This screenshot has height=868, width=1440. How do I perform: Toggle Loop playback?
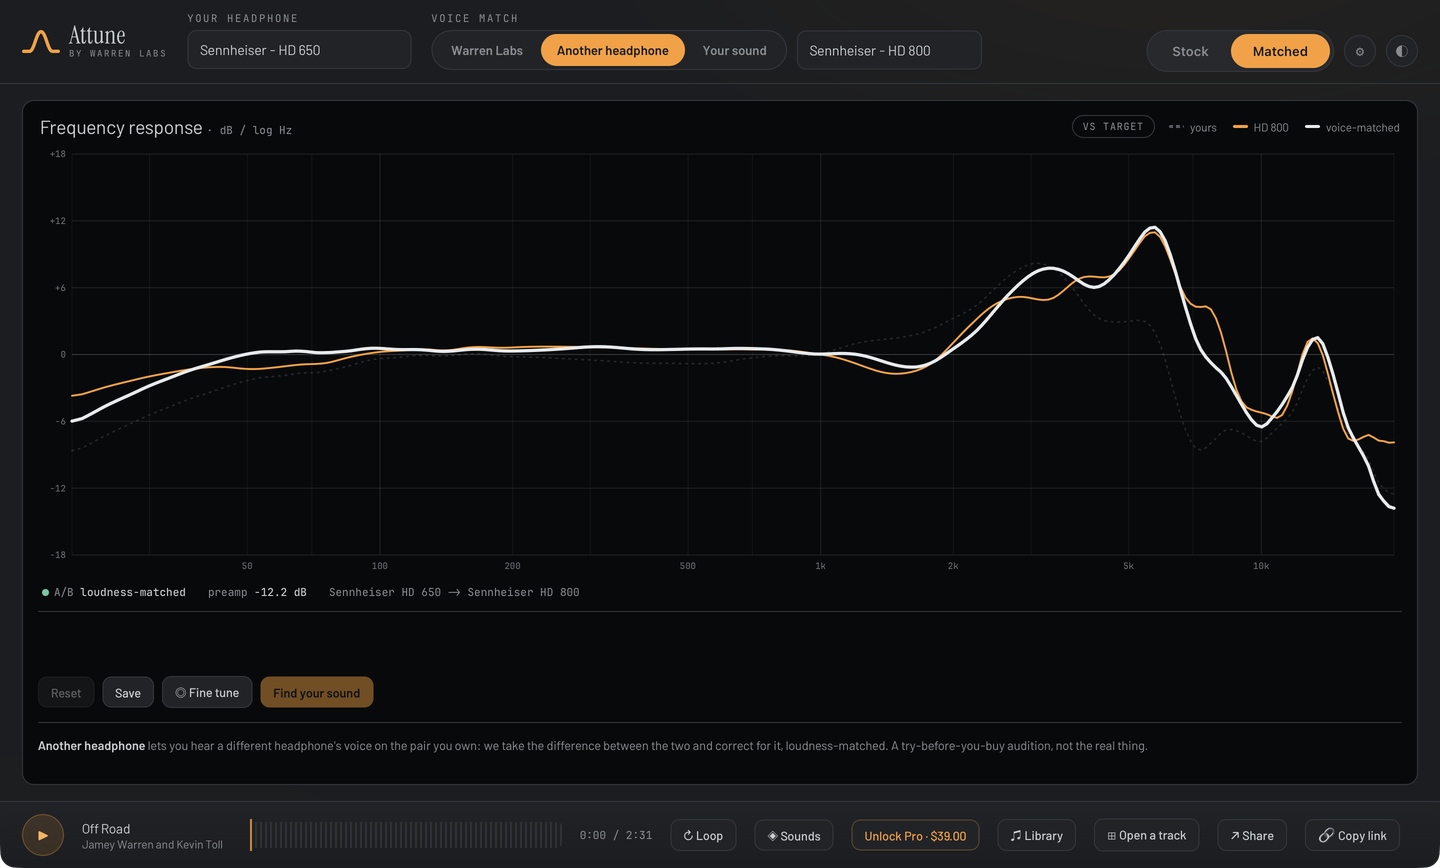click(703, 835)
